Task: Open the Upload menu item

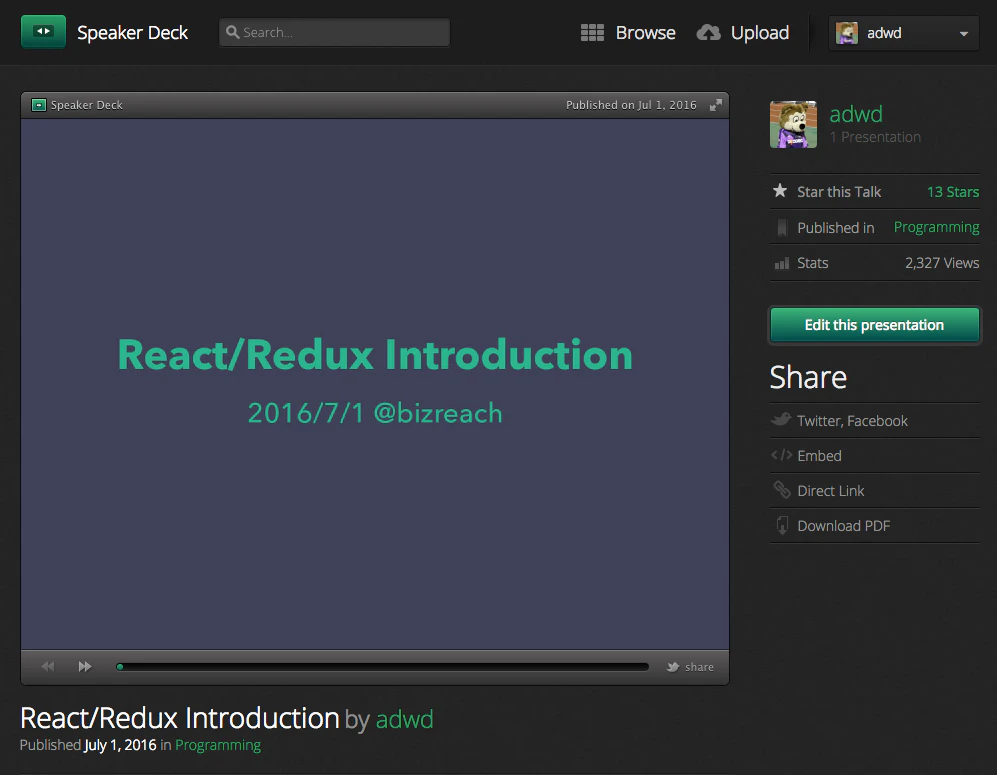Action: [x=760, y=33]
